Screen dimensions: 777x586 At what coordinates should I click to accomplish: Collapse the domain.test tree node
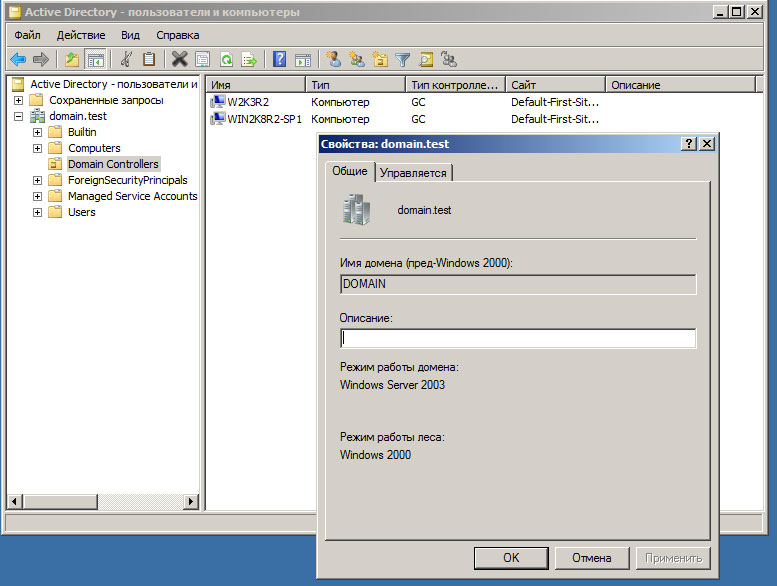click(x=19, y=116)
